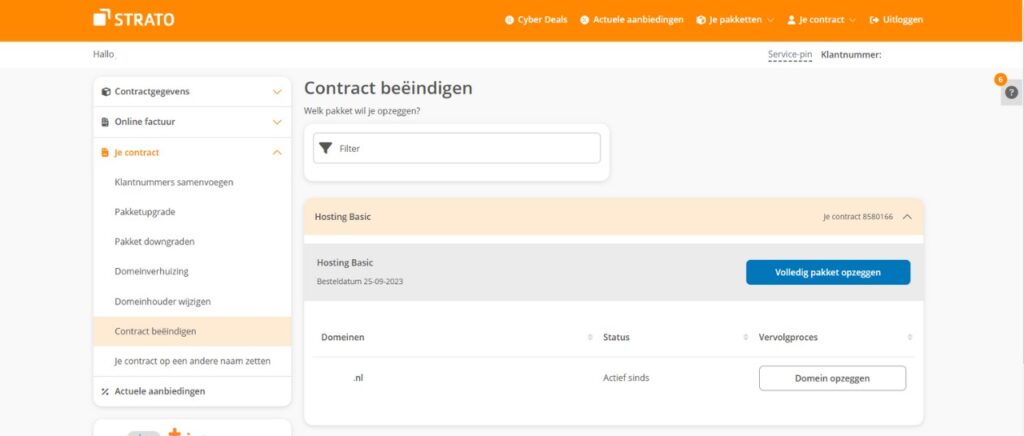Image resolution: width=1024 pixels, height=436 pixels.
Task: Collapse the Hosting Basic contract panel
Action: point(906,216)
